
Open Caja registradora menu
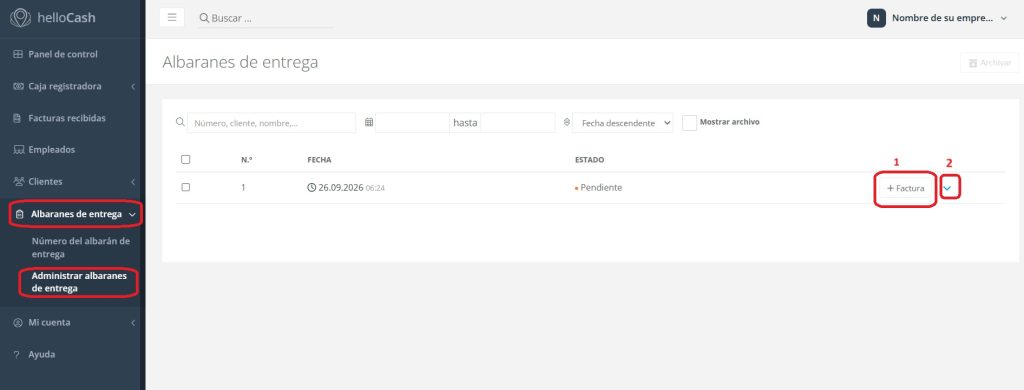click(x=65, y=86)
